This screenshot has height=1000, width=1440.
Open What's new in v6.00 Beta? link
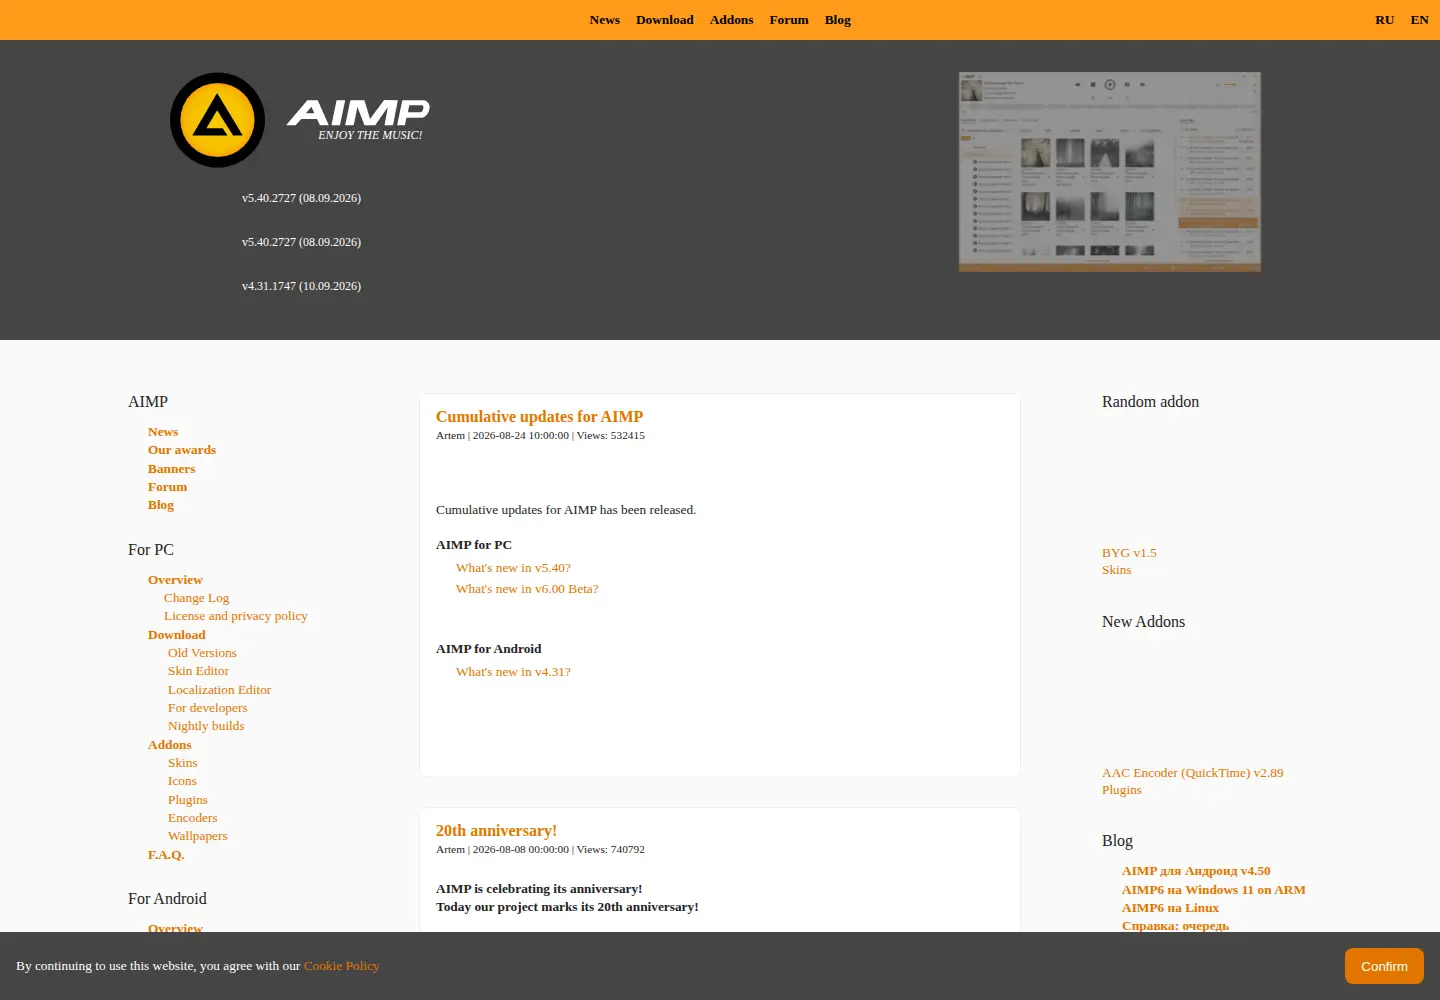click(x=527, y=589)
